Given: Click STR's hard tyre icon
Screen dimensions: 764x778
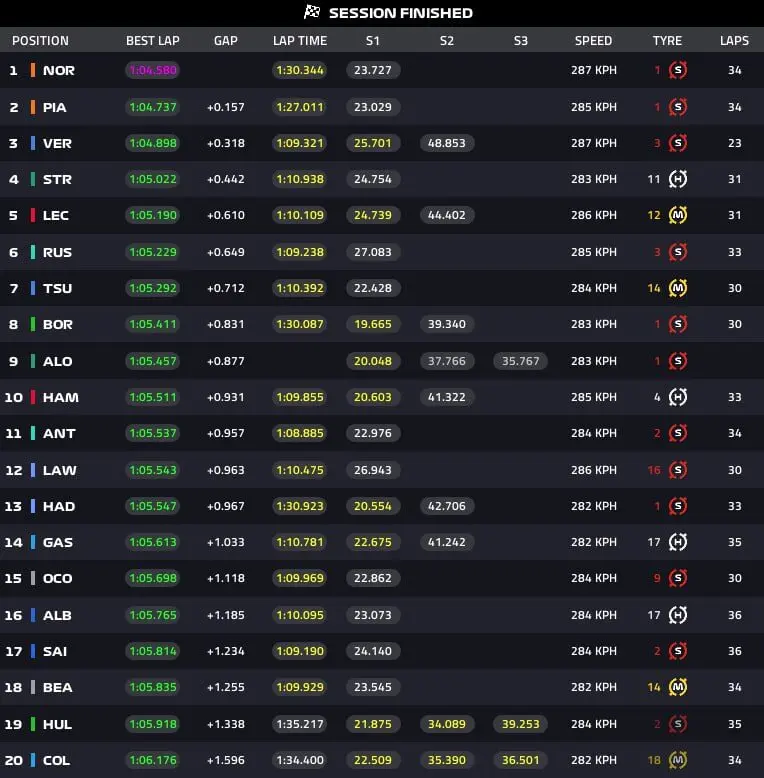Looking at the screenshot, I should (678, 179).
